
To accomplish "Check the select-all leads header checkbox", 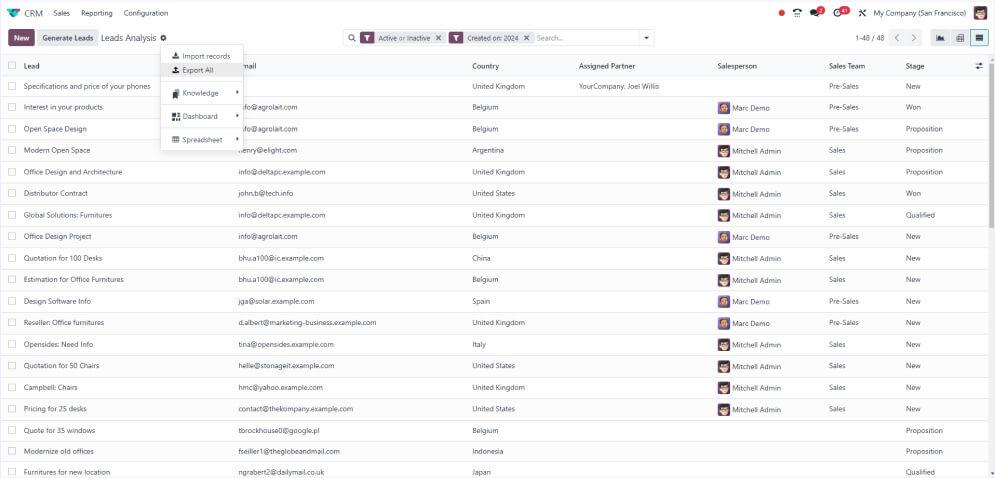I will point(12,66).
